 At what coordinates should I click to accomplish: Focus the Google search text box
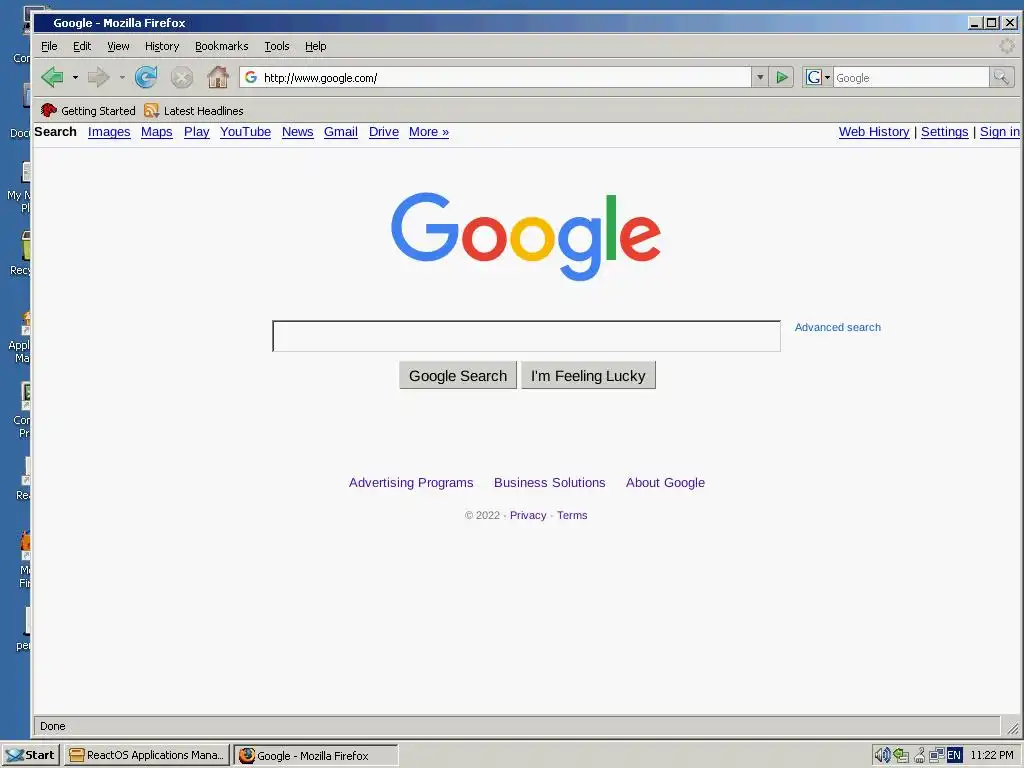pos(526,336)
